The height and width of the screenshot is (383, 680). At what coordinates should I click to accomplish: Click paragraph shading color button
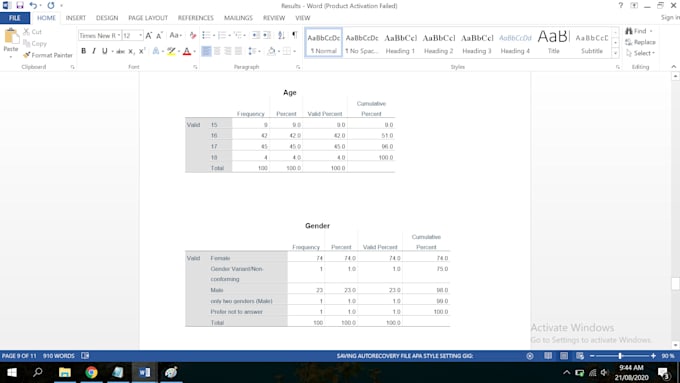coord(271,51)
